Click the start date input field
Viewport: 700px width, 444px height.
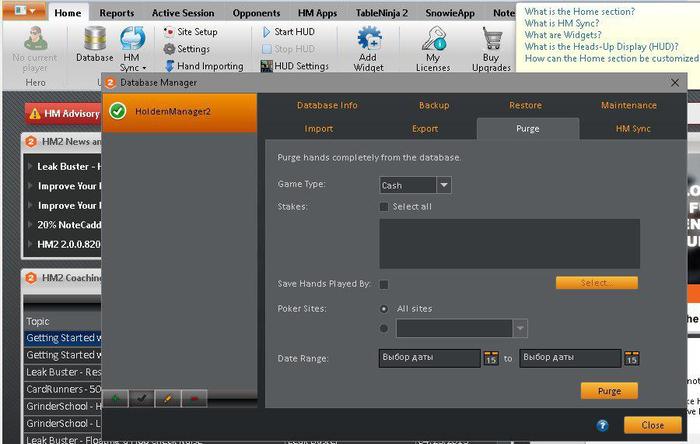click(429, 358)
